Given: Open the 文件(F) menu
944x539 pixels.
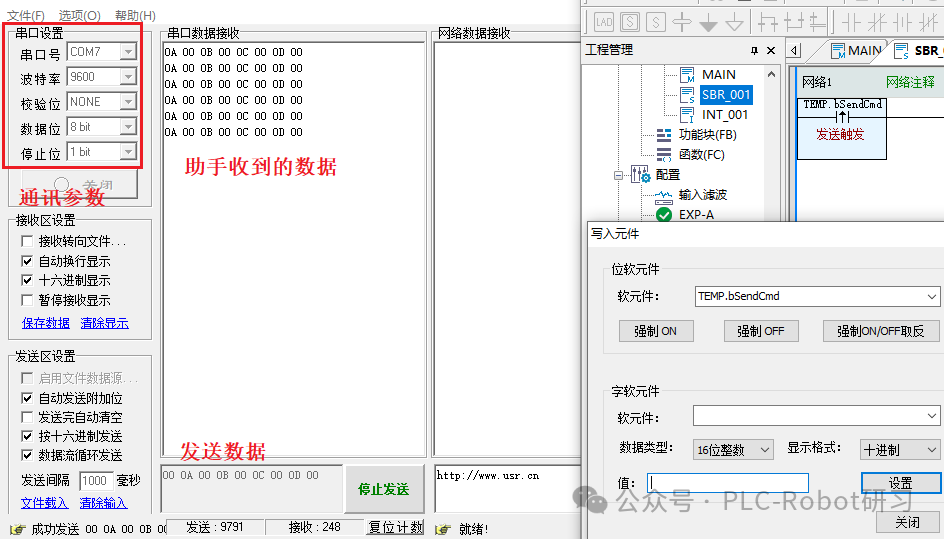Looking at the screenshot, I should point(25,15).
